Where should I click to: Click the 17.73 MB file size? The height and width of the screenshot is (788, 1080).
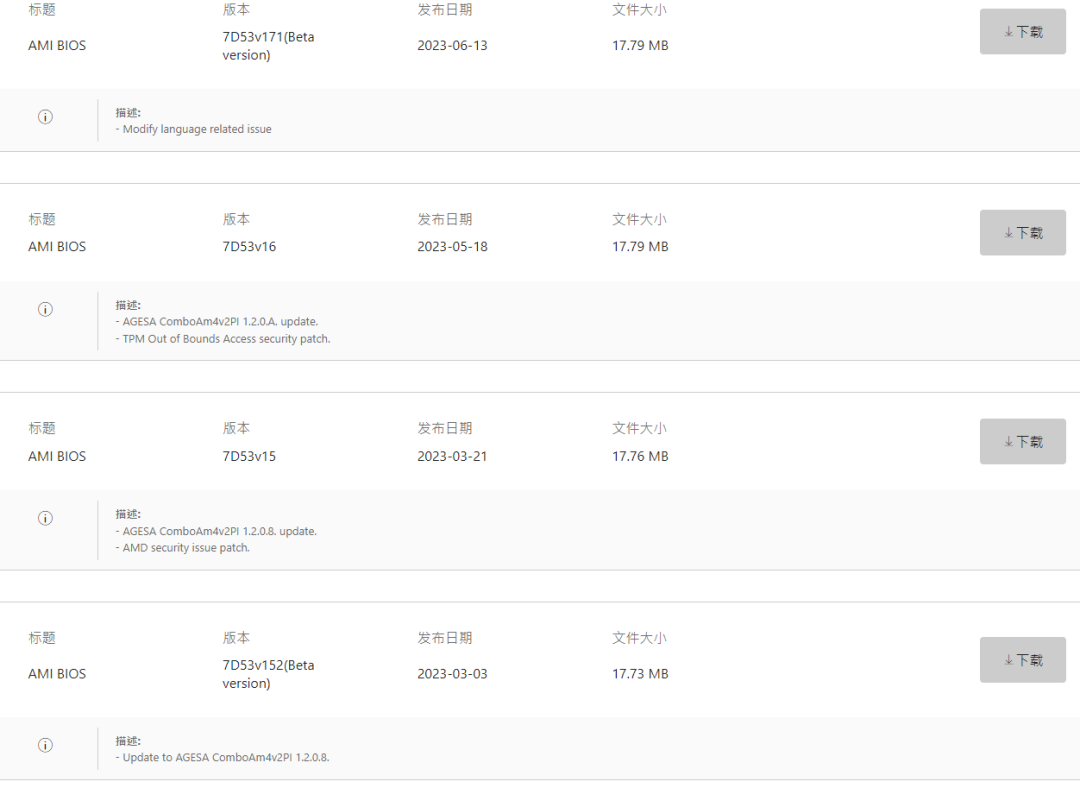(640, 674)
